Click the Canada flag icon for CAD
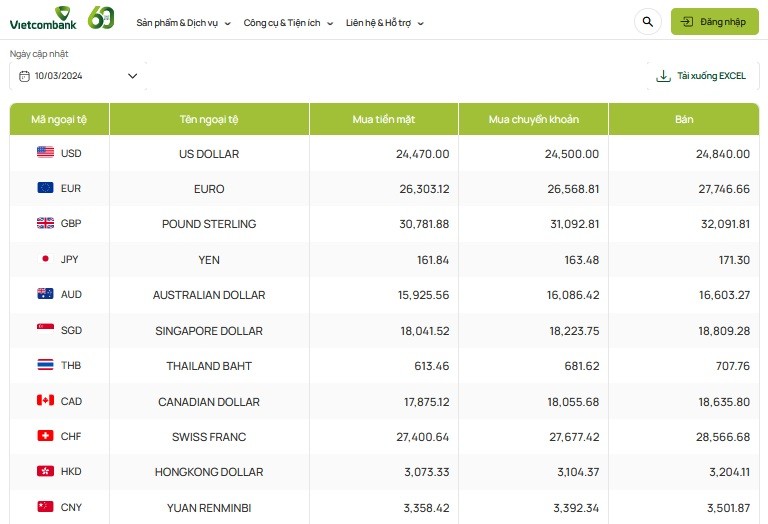This screenshot has height=524, width=768. coord(45,401)
